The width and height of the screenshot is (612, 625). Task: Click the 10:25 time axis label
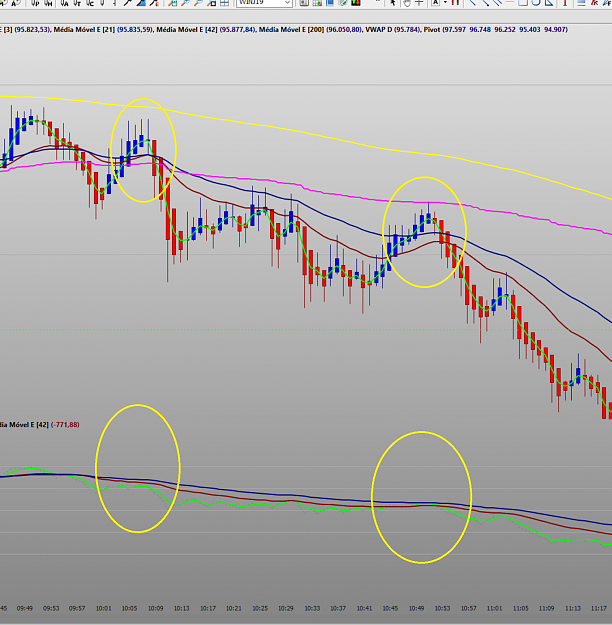pos(260,608)
